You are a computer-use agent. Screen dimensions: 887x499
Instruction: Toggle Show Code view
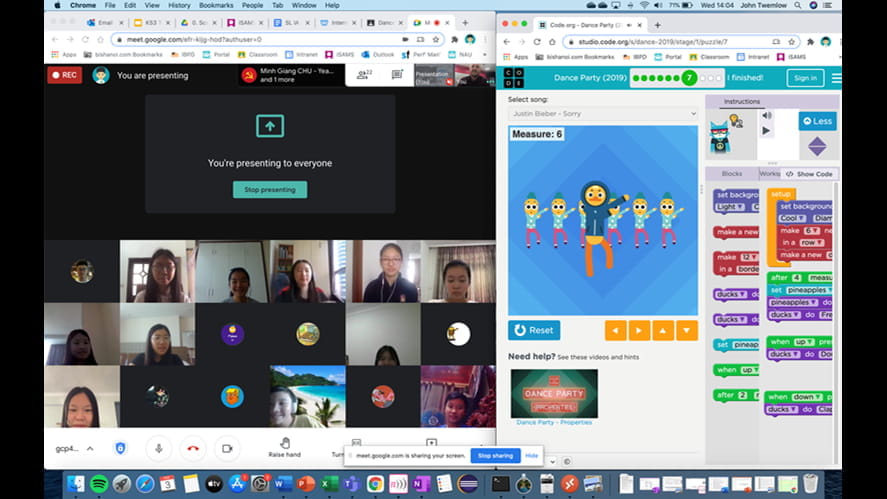[x=811, y=174]
